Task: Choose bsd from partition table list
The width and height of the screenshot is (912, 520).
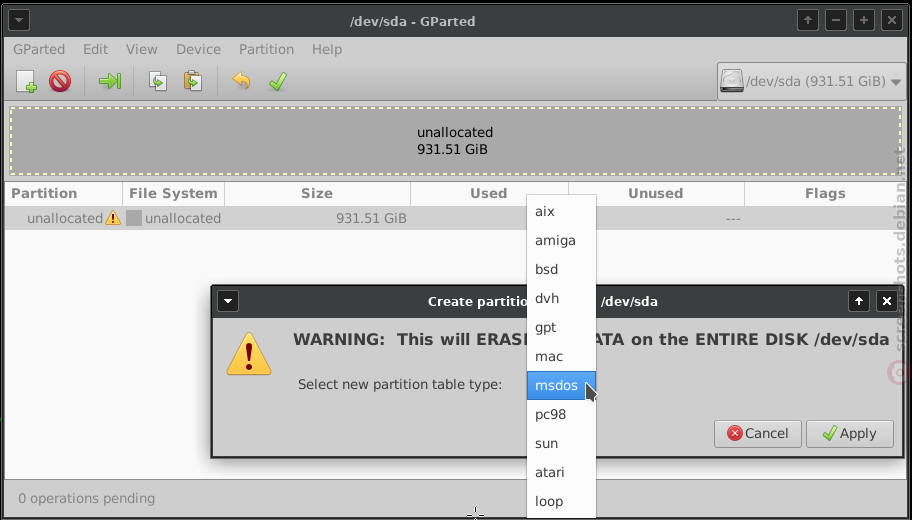Action: (x=561, y=269)
